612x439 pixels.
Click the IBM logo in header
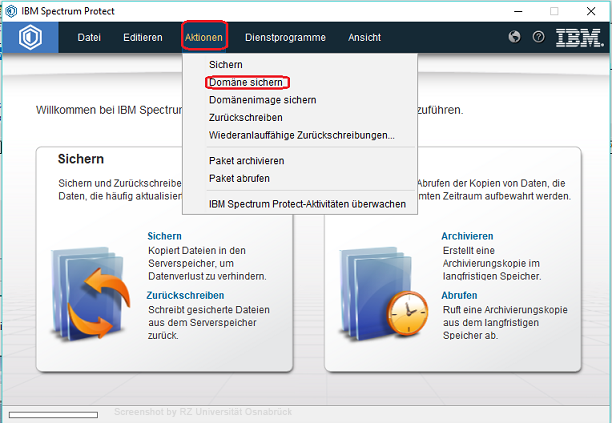pos(579,38)
